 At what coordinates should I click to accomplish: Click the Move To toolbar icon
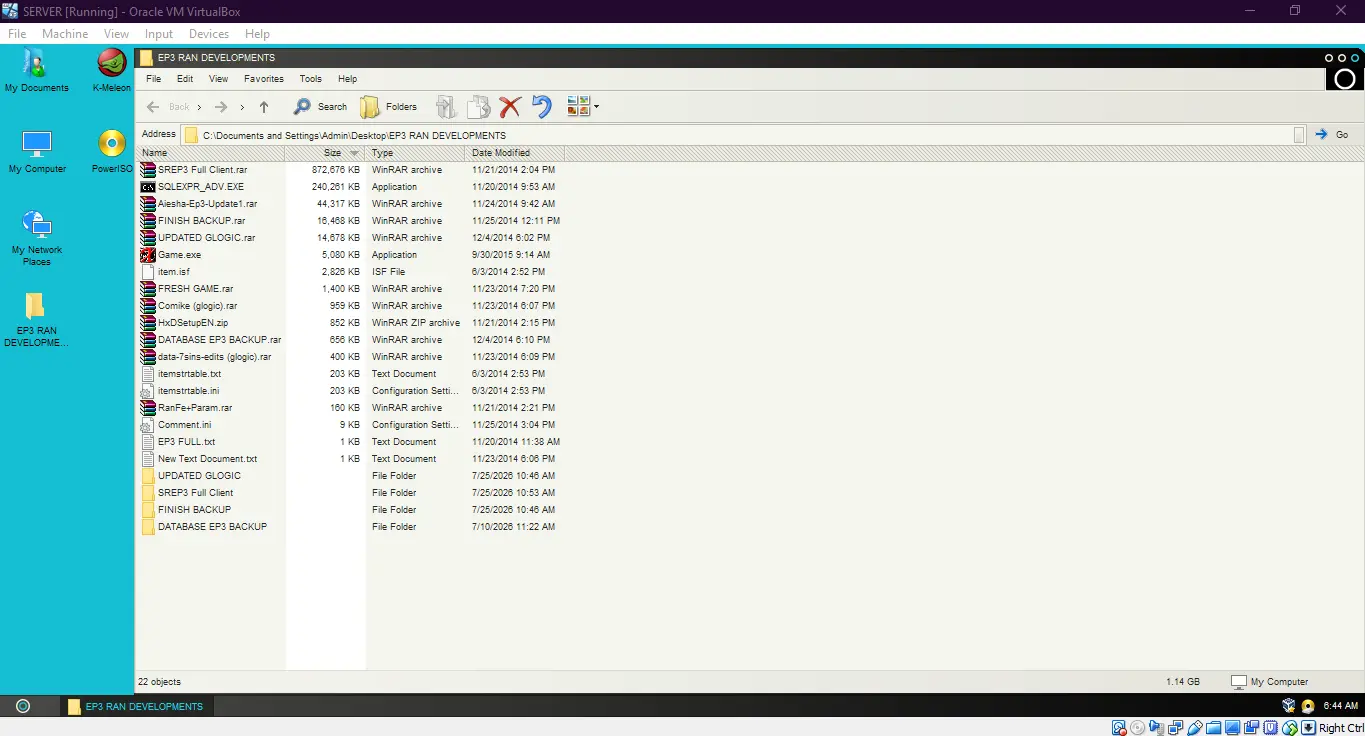tap(446, 107)
